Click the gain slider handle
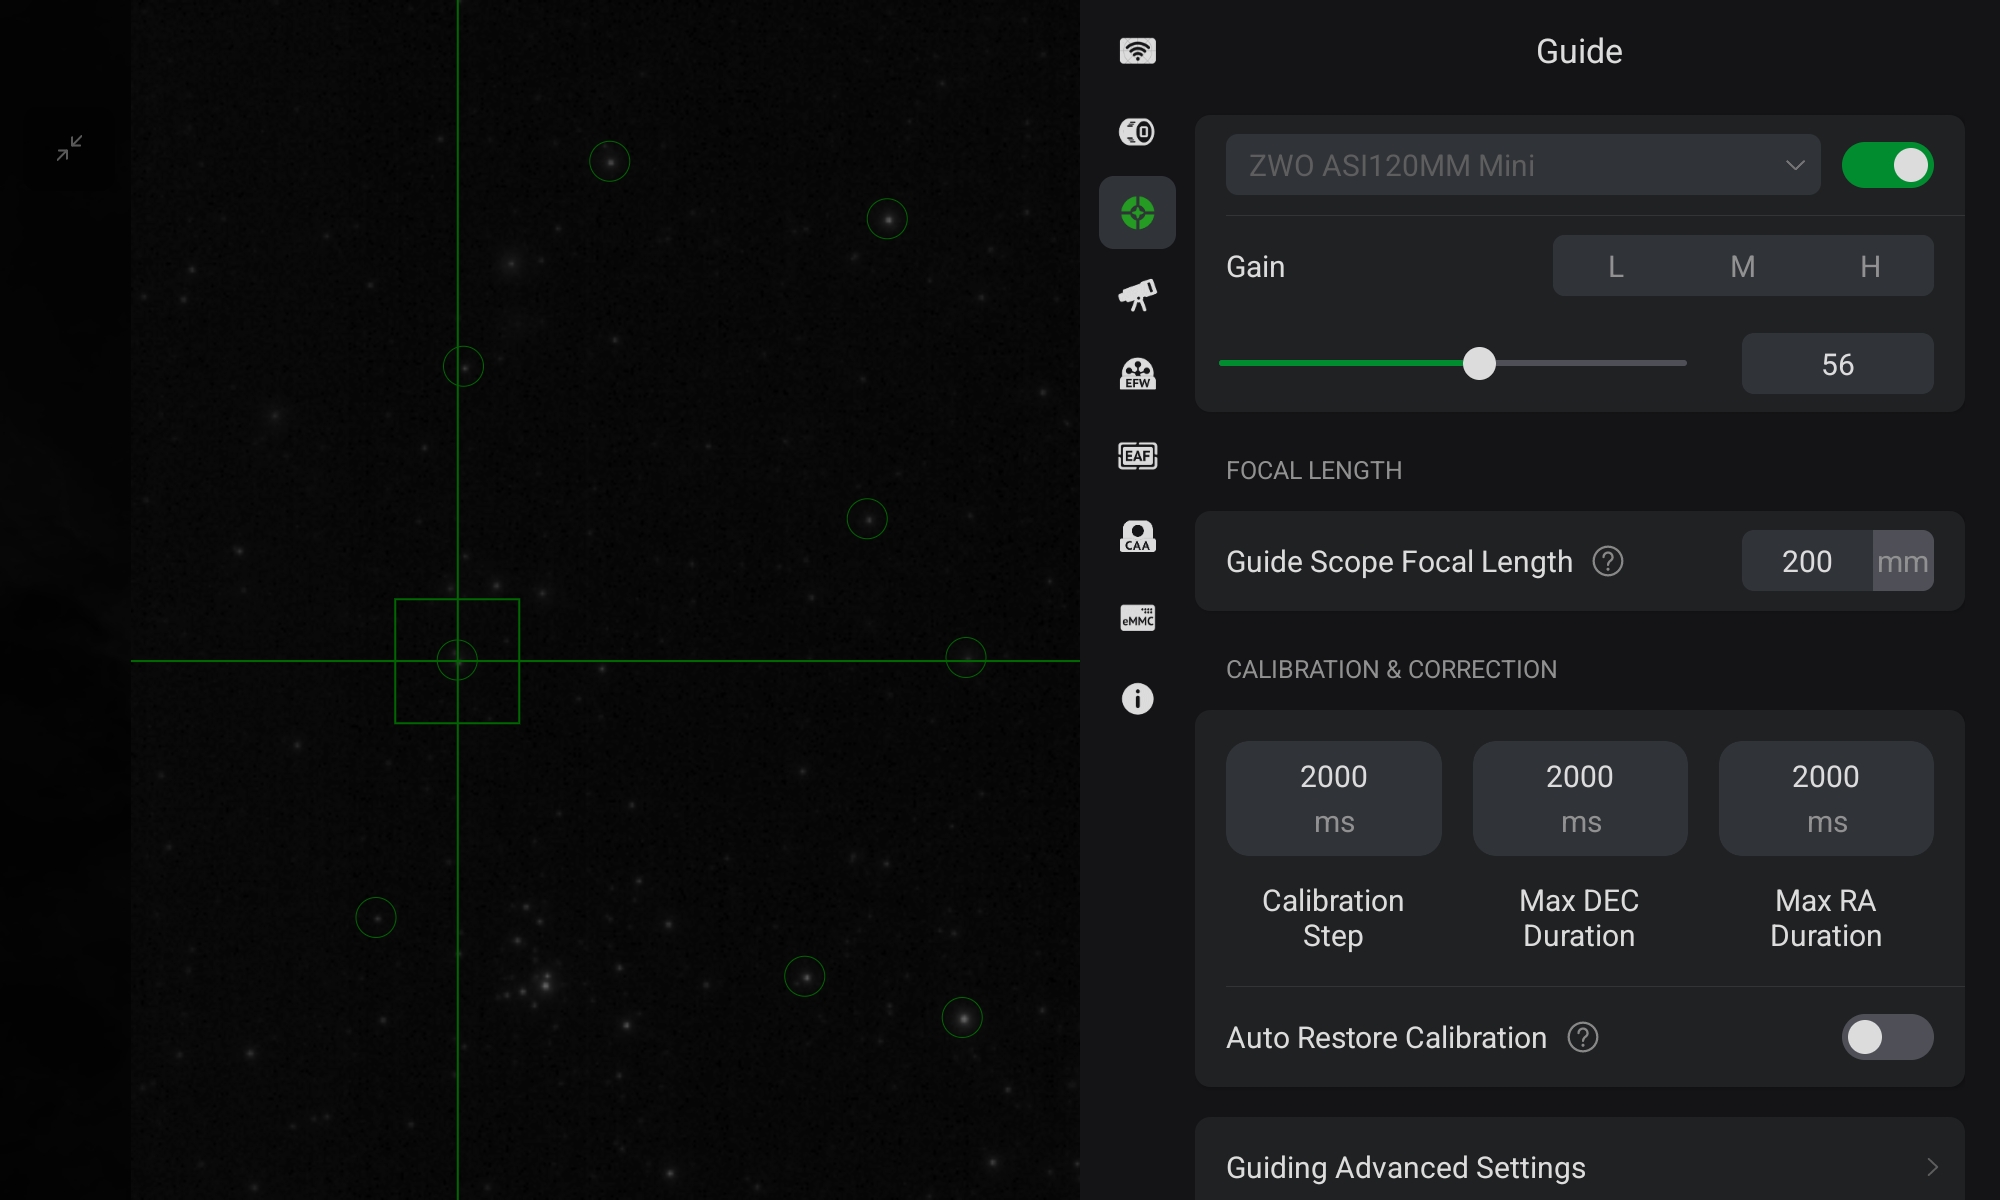 tap(1479, 363)
